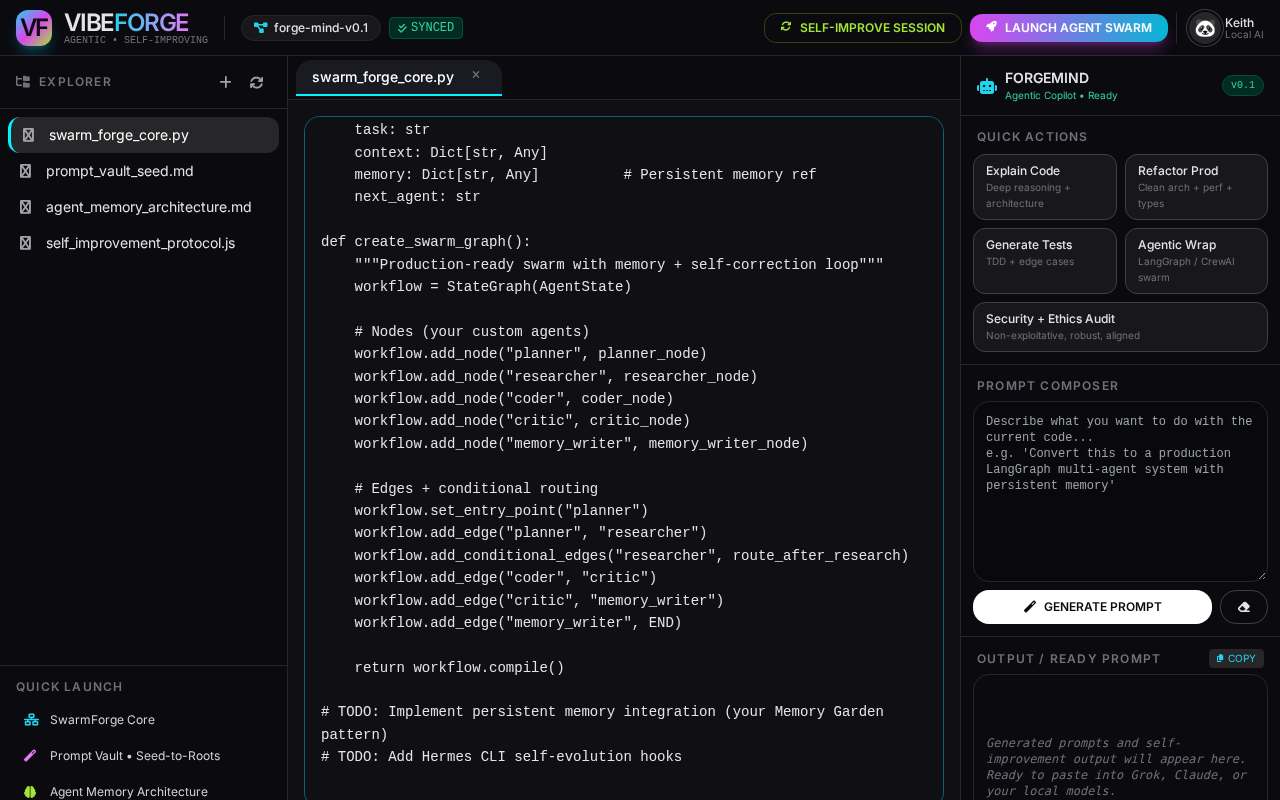Click the add_conditional_edges researcher line

coord(631,556)
